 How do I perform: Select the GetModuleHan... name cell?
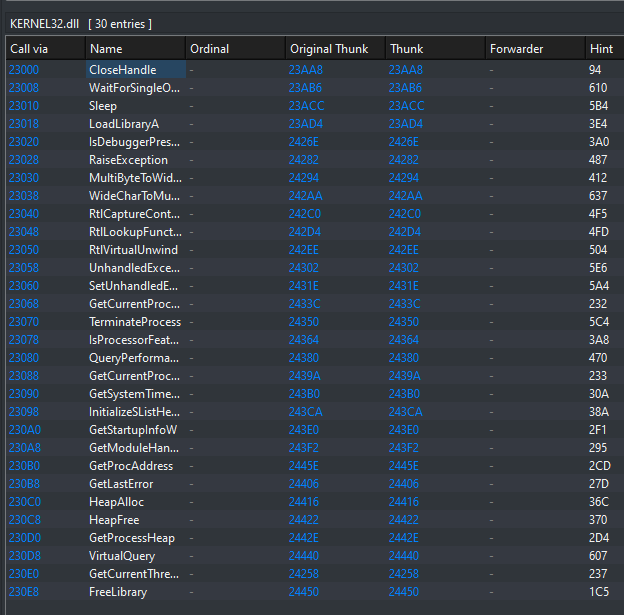[136, 448]
